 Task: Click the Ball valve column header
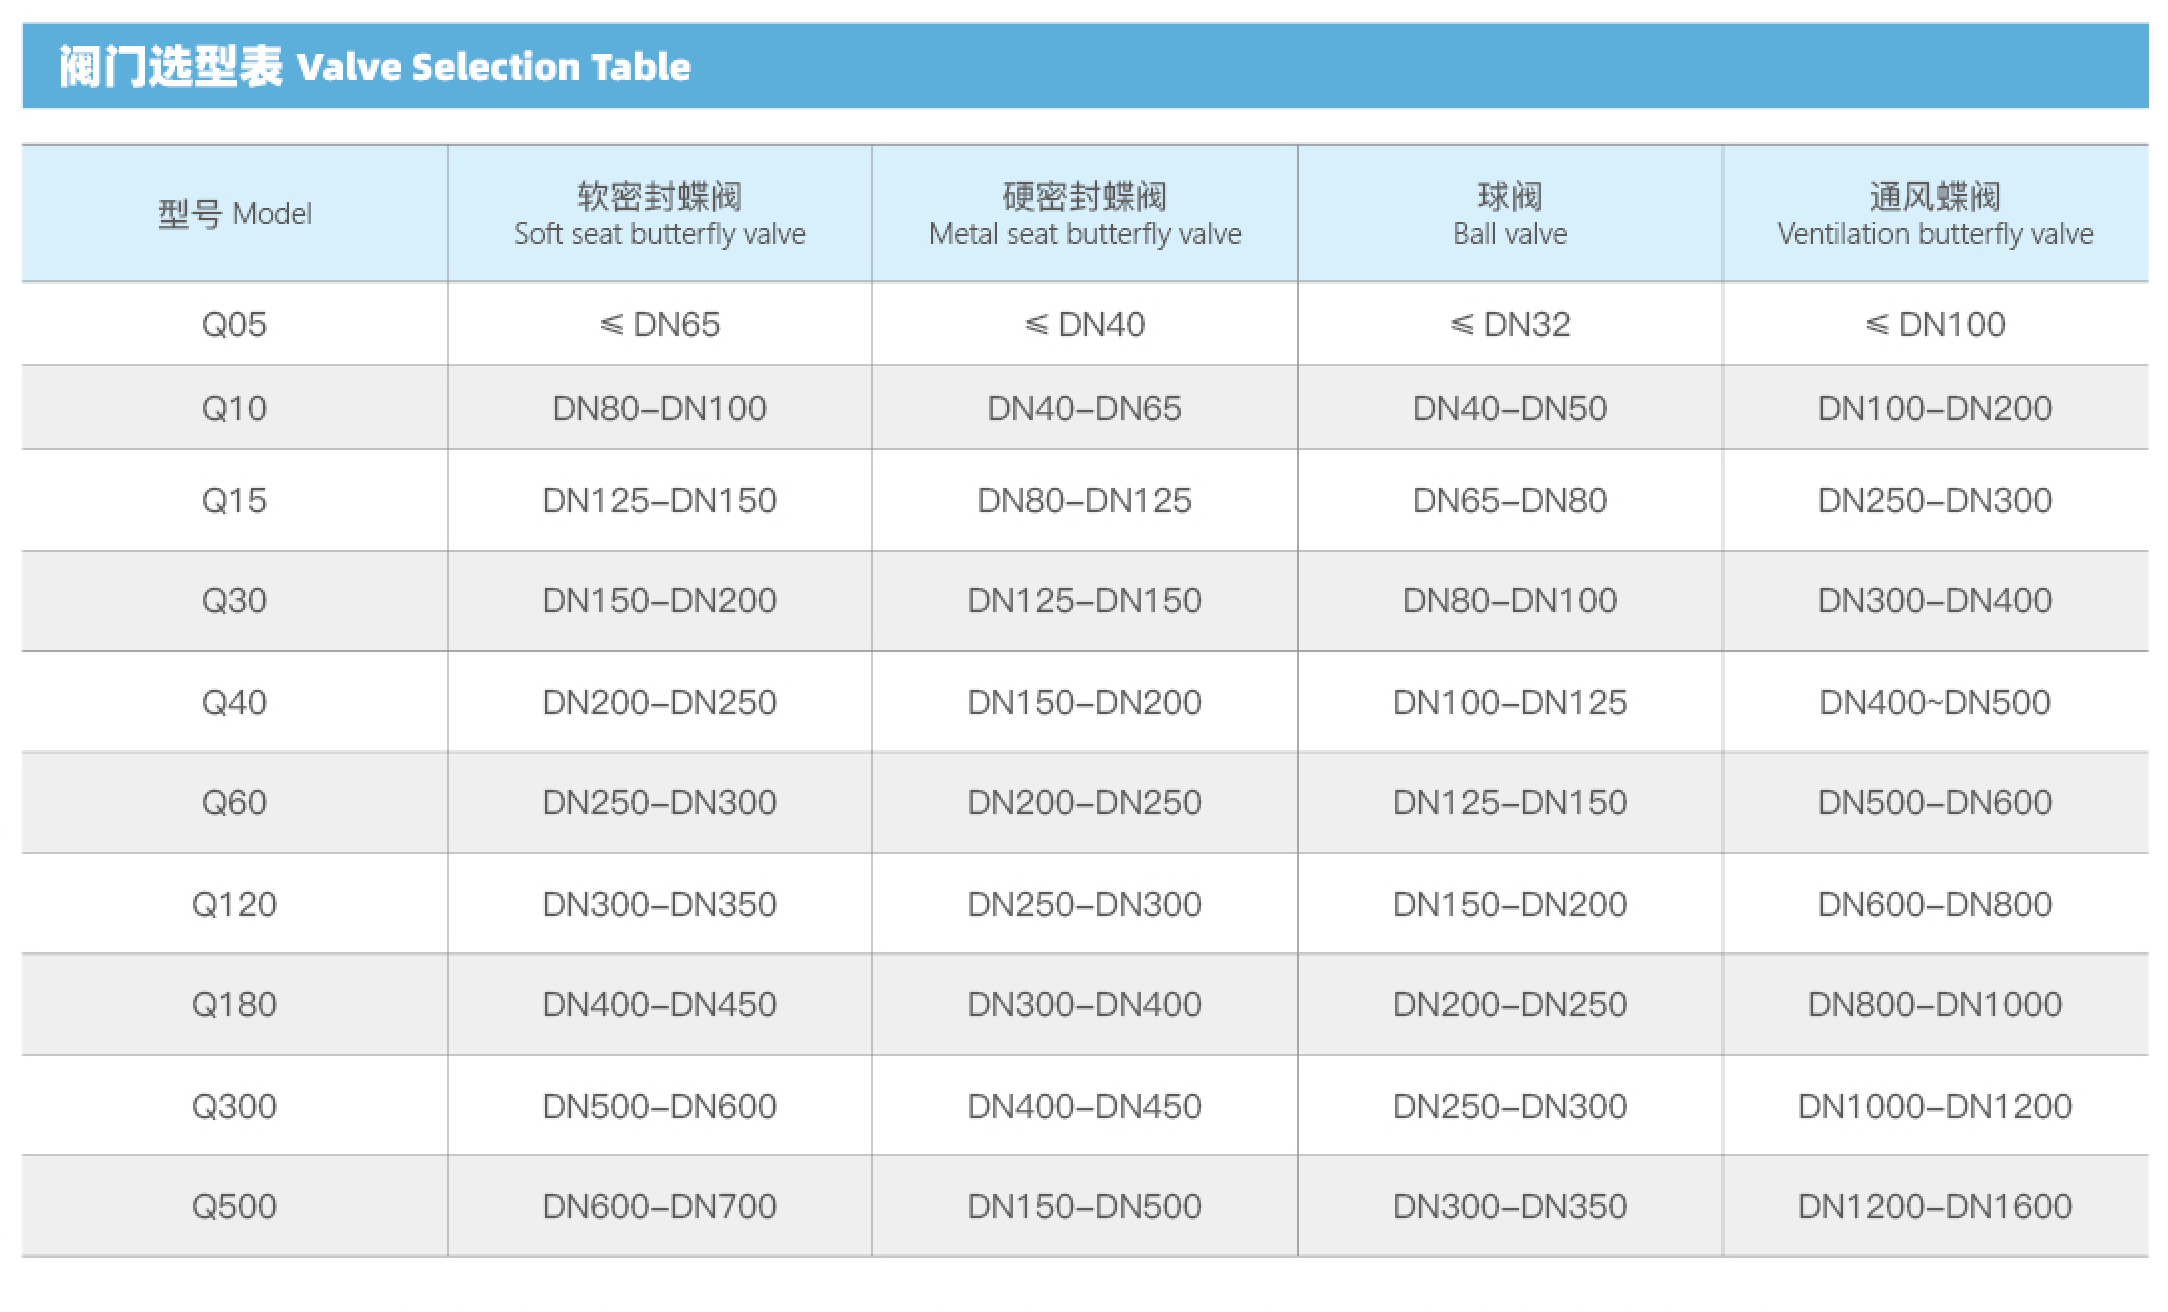point(1510,214)
